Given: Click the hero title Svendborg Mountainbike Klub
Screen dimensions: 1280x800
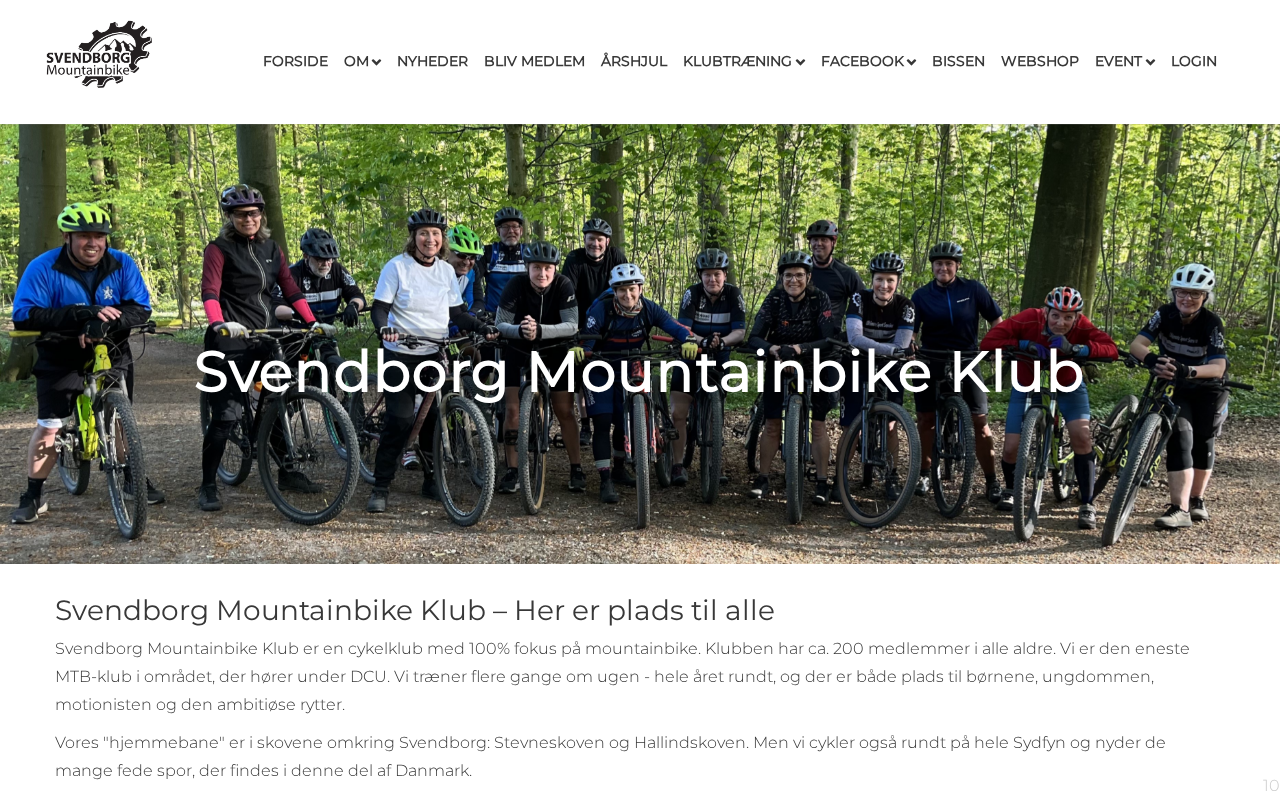Looking at the screenshot, I should tap(639, 371).
